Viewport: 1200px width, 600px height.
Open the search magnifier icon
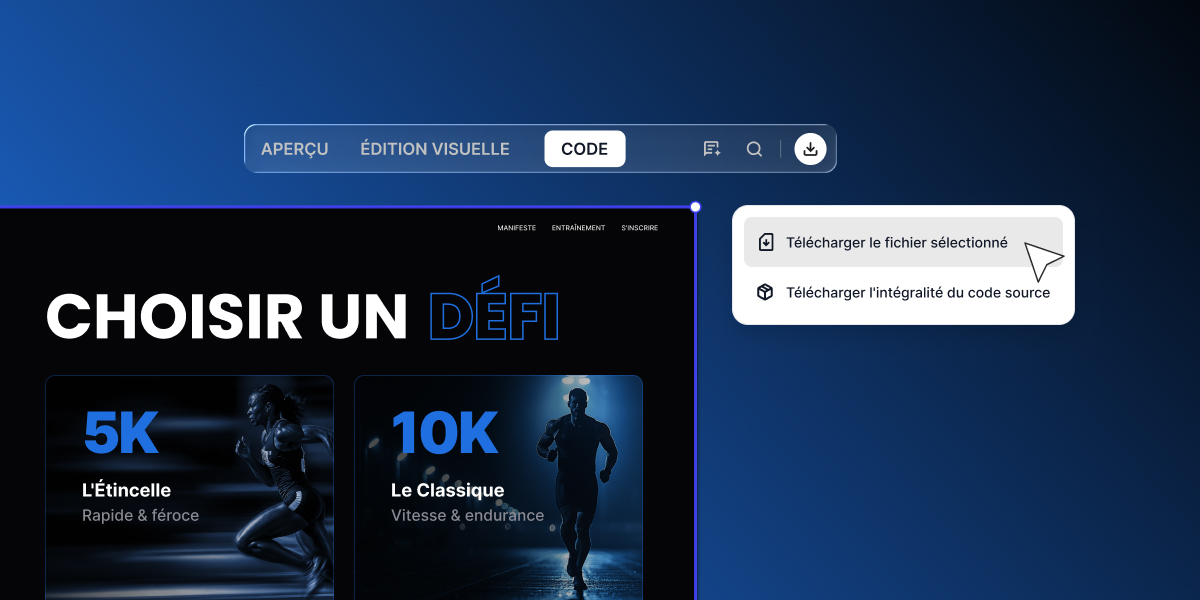click(755, 149)
